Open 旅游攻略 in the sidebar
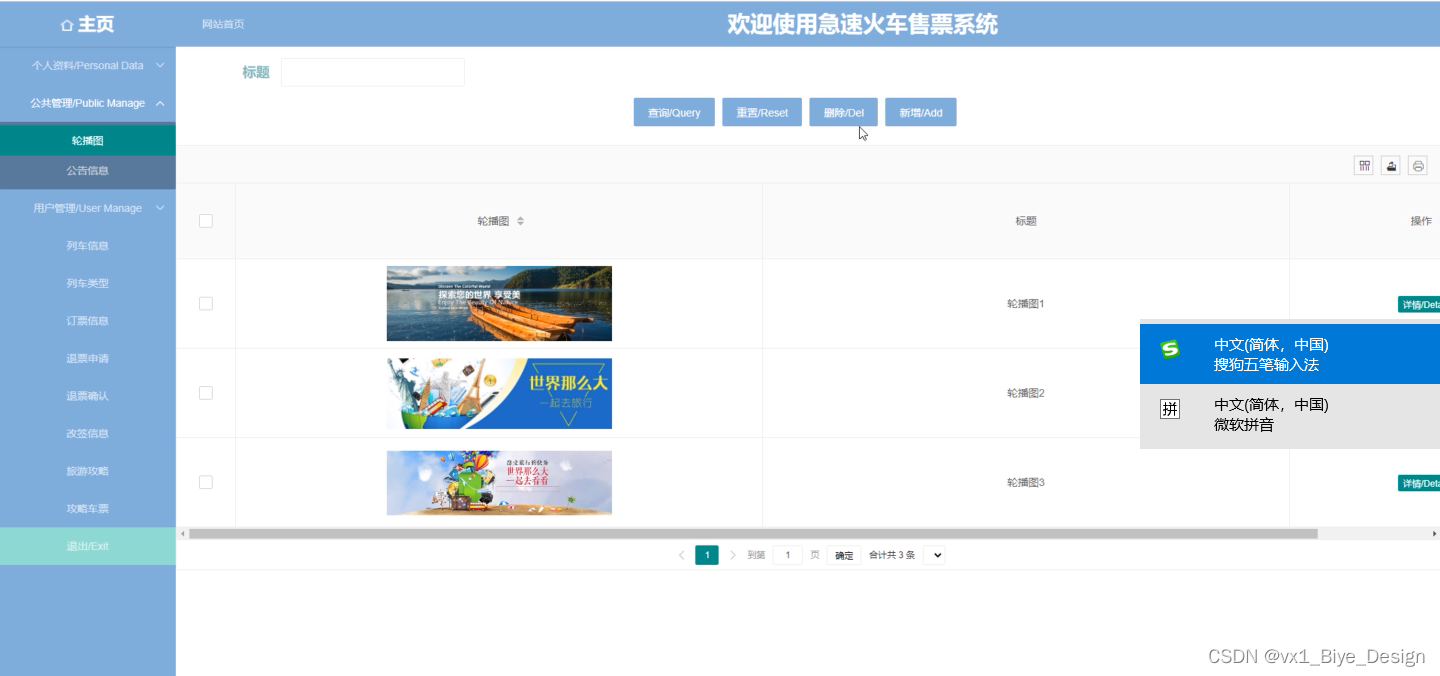1440x676 pixels. tap(88, 471)
